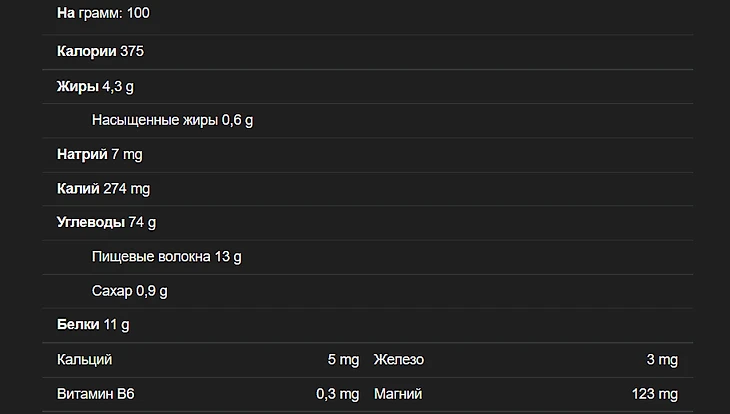The height and width of the screenshot is (414, 730).
Task: Select the Железо label
Action: coord(399,360)
